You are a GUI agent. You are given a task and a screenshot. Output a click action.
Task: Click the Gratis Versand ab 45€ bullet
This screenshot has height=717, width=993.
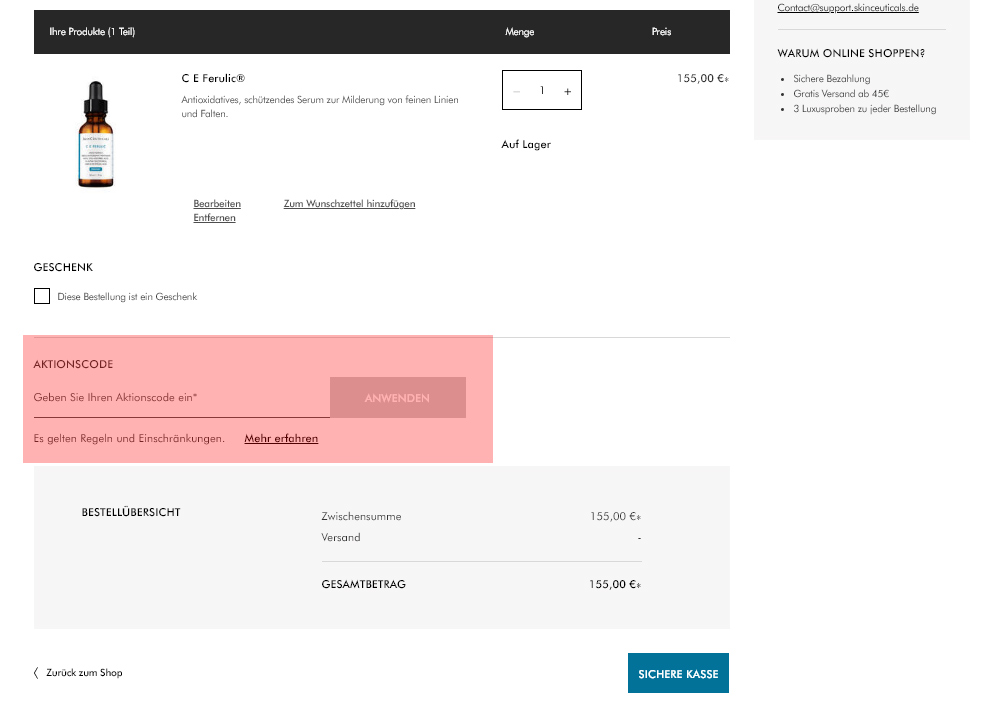pyautogui.click(x=841, y=94)
